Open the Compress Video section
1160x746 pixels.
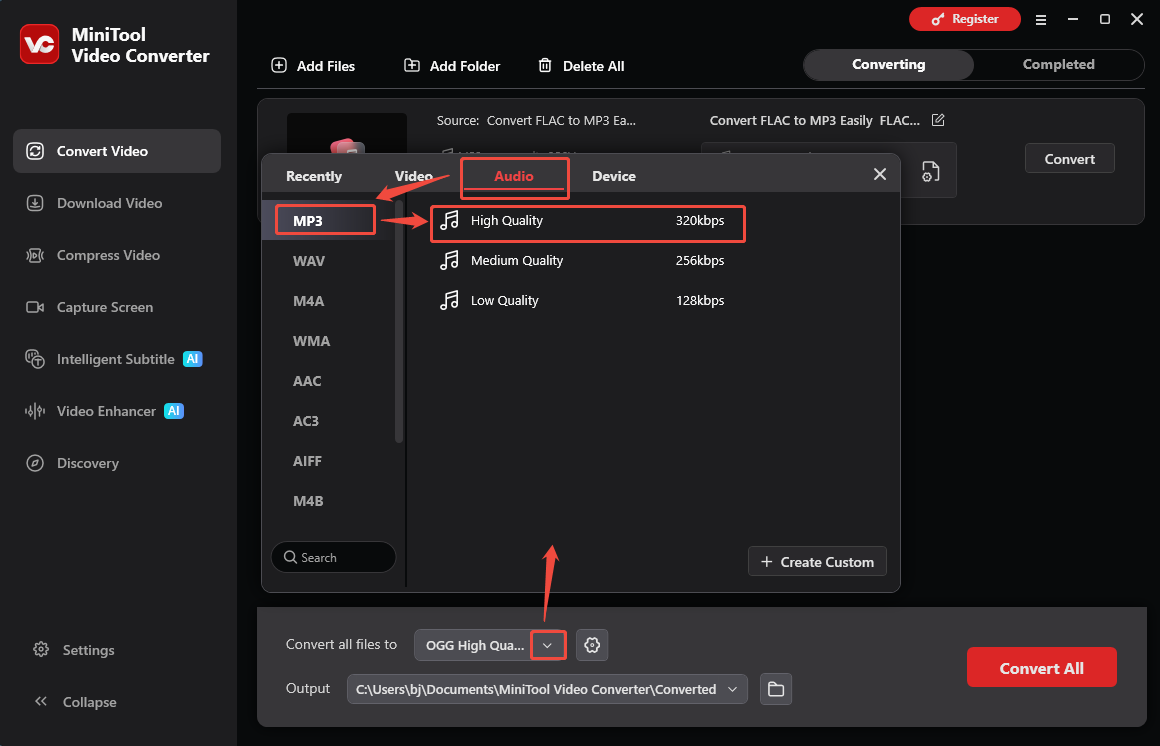(x=117, y=255)
